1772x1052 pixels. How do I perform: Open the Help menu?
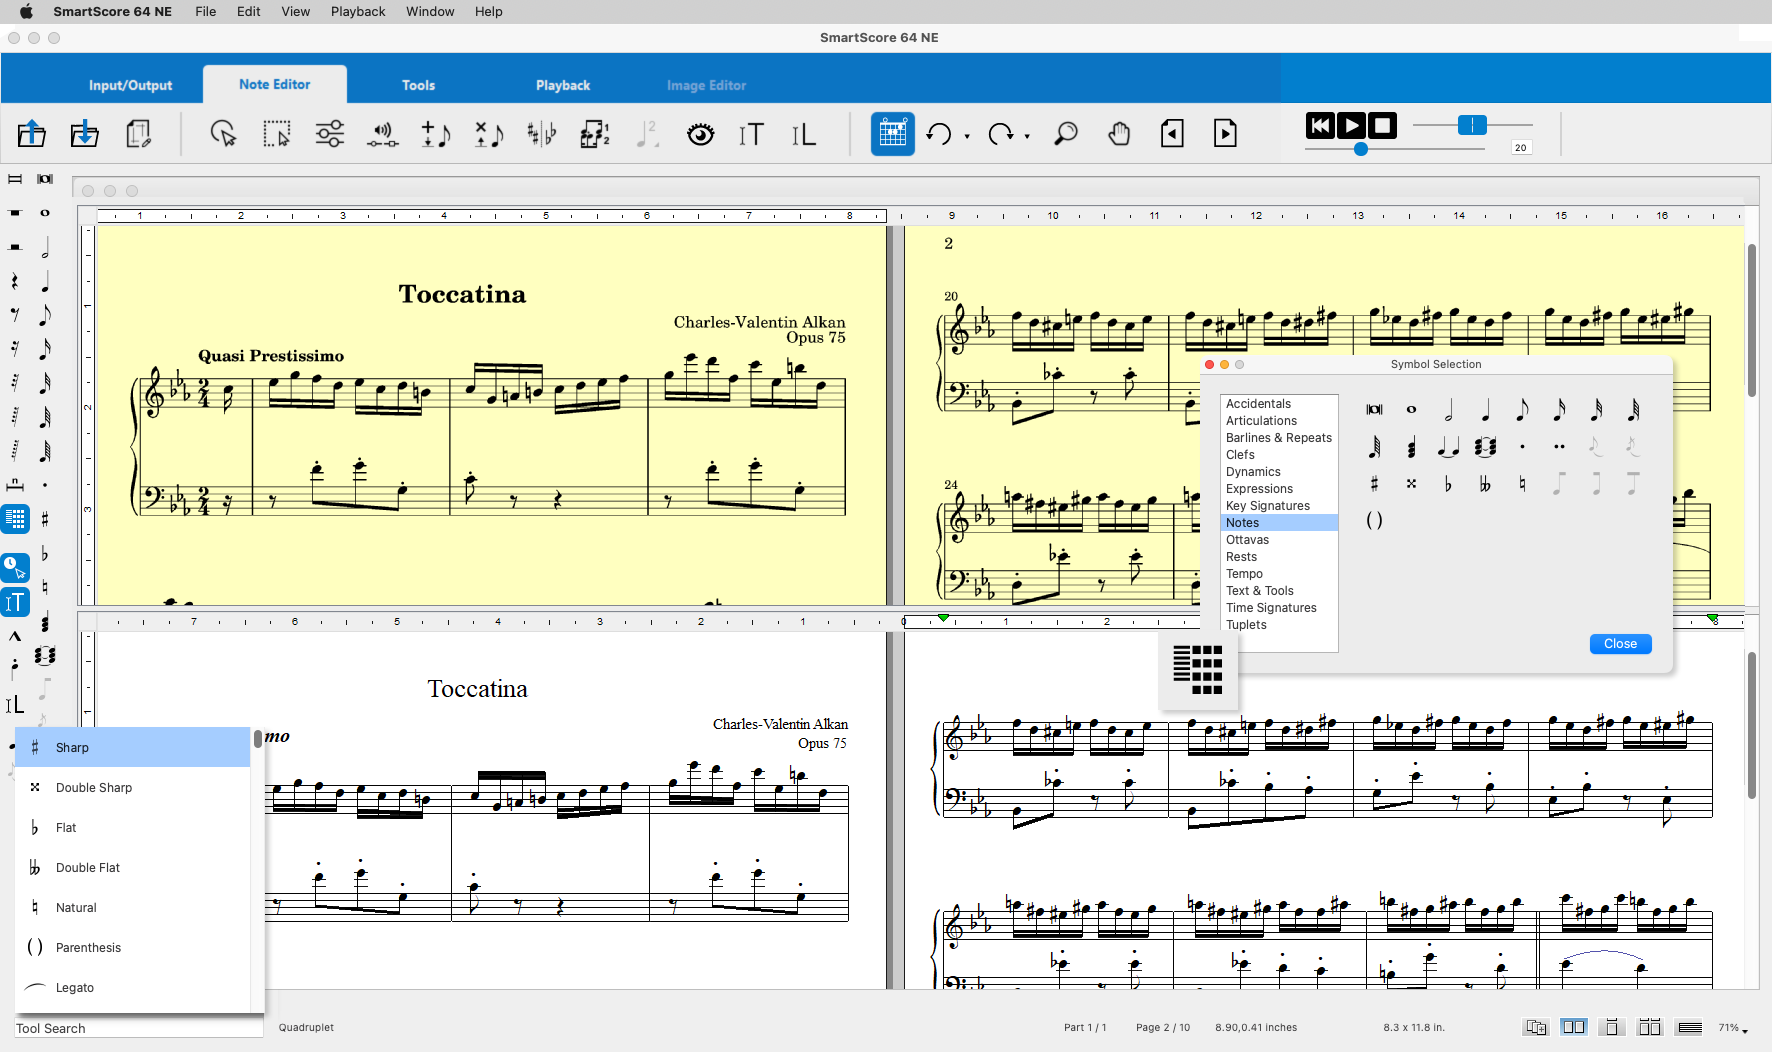pos(489,11)
